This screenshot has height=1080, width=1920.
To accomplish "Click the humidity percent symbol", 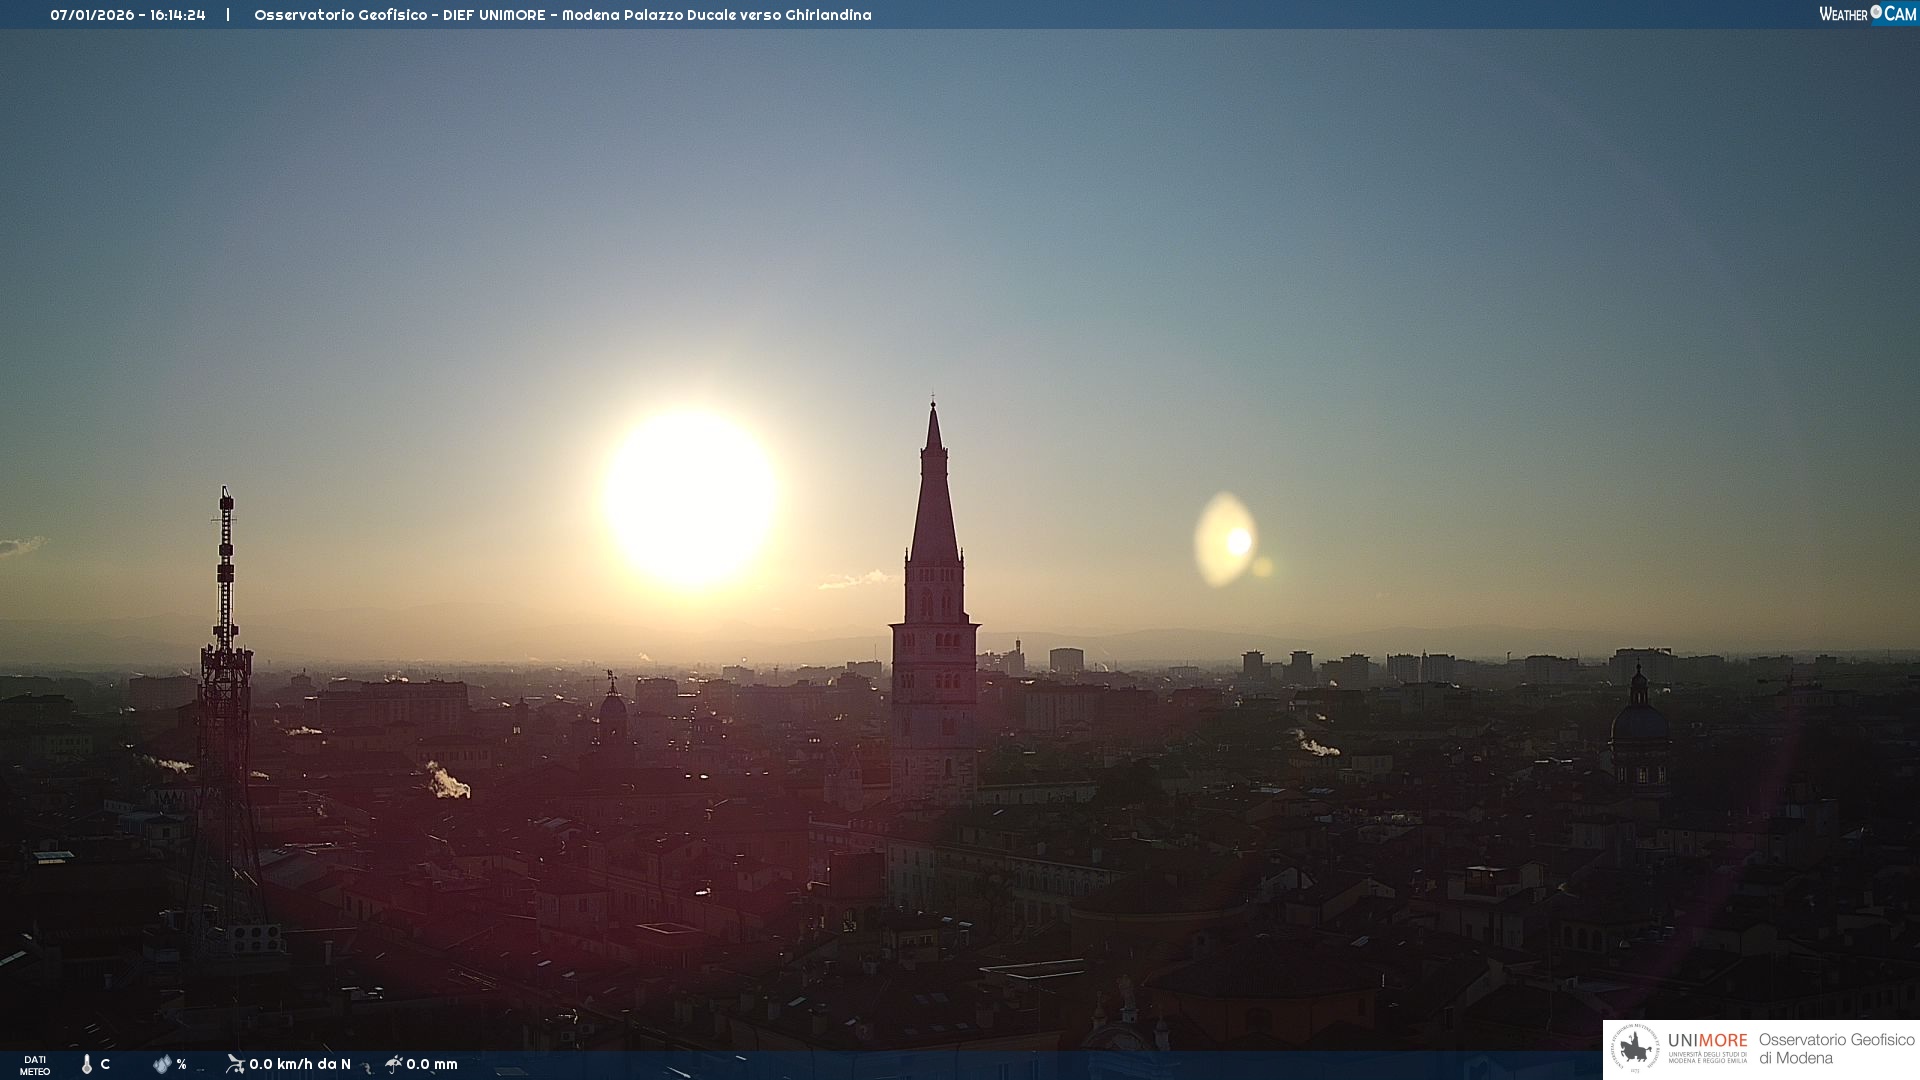I will tap(181, 1064).
